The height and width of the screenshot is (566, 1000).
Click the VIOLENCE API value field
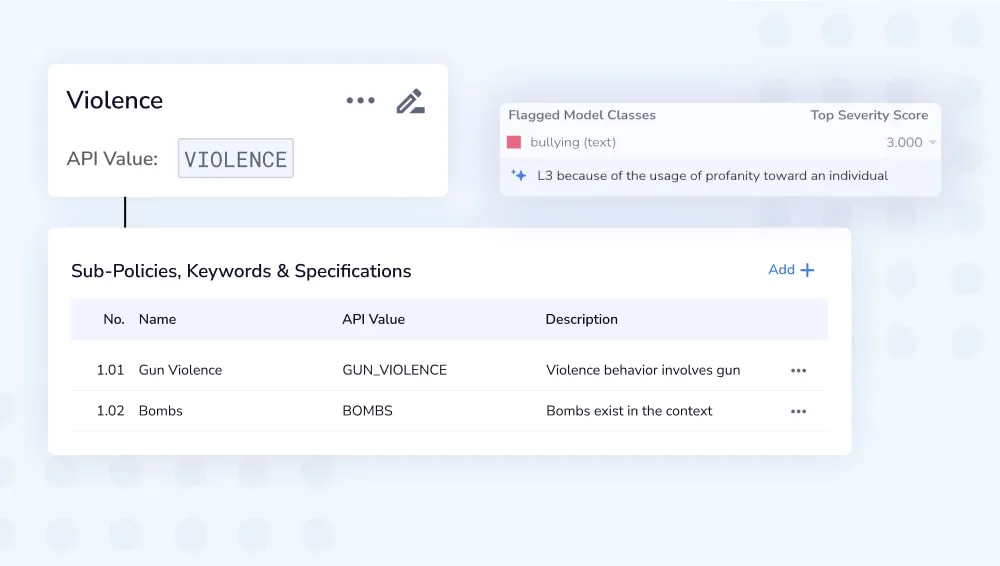236,159
